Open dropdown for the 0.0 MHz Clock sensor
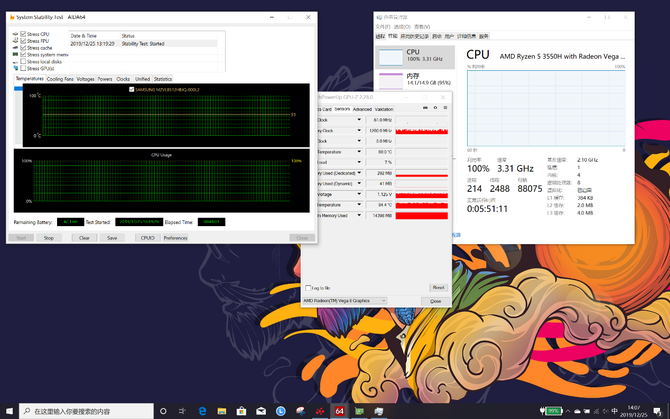 (359, 141)
